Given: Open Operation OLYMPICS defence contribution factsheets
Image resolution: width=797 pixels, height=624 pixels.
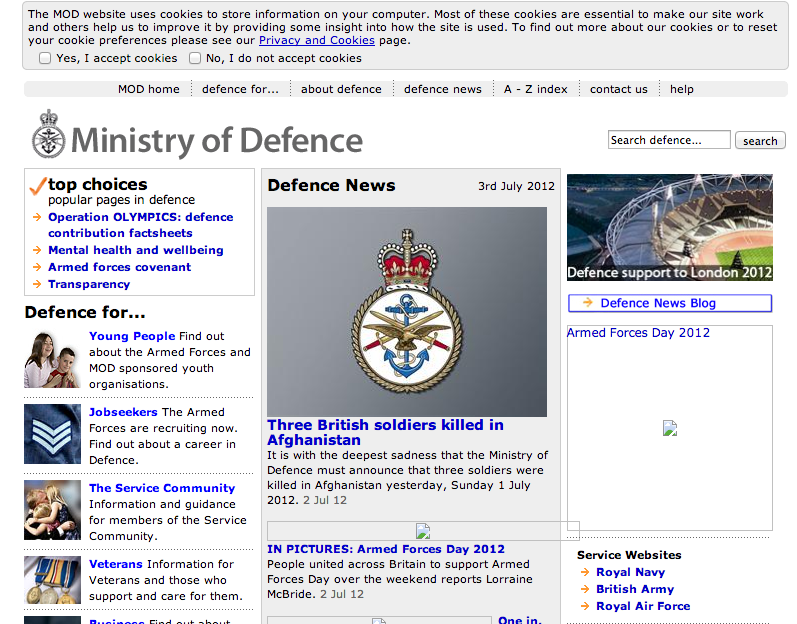Looking at the screenshot, I should tap(141, 225).
